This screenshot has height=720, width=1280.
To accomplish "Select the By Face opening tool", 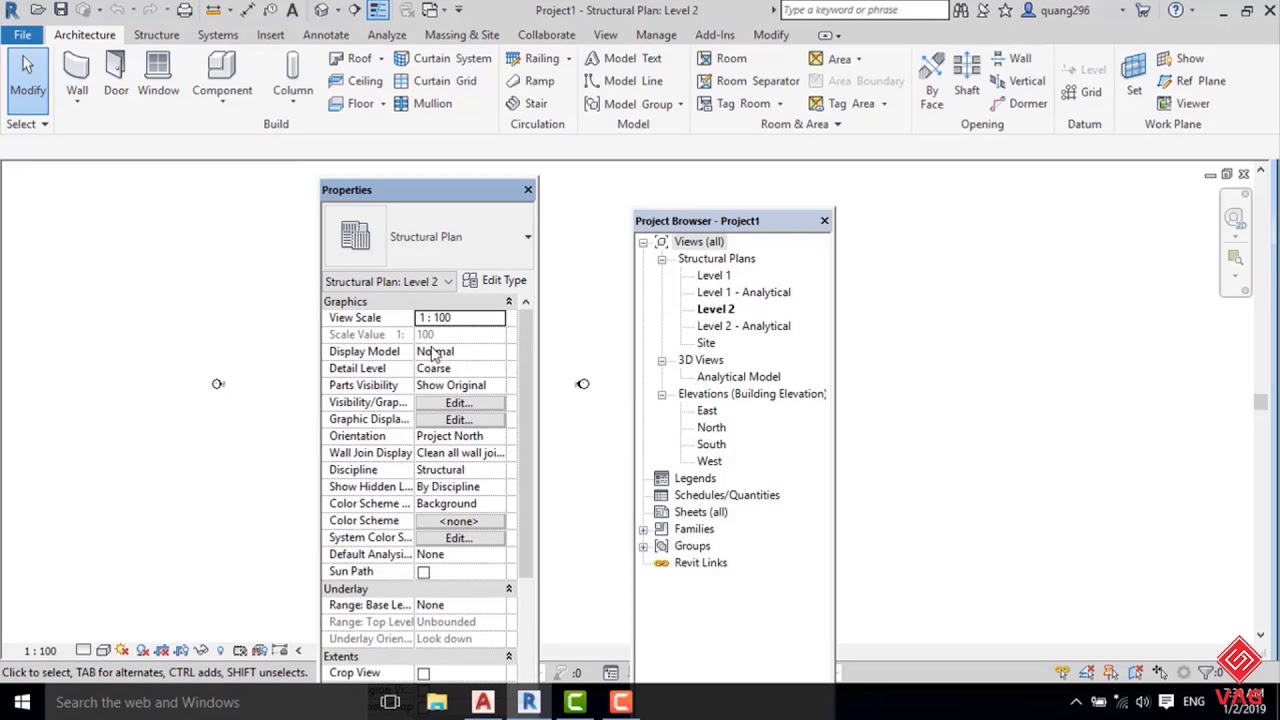I will 931,80.
